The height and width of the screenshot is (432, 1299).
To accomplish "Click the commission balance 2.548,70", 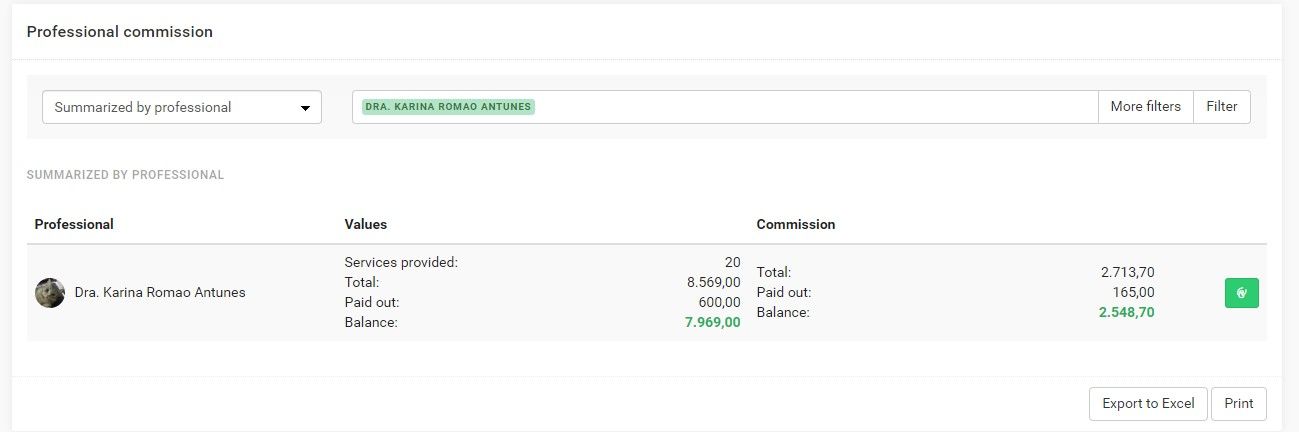I will pyautogui.click(x=1126, y=312).
